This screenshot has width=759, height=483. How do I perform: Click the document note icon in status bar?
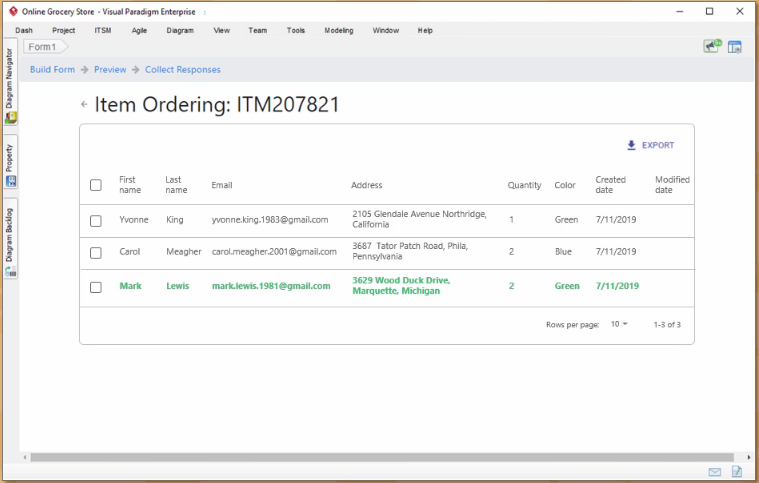737,472
